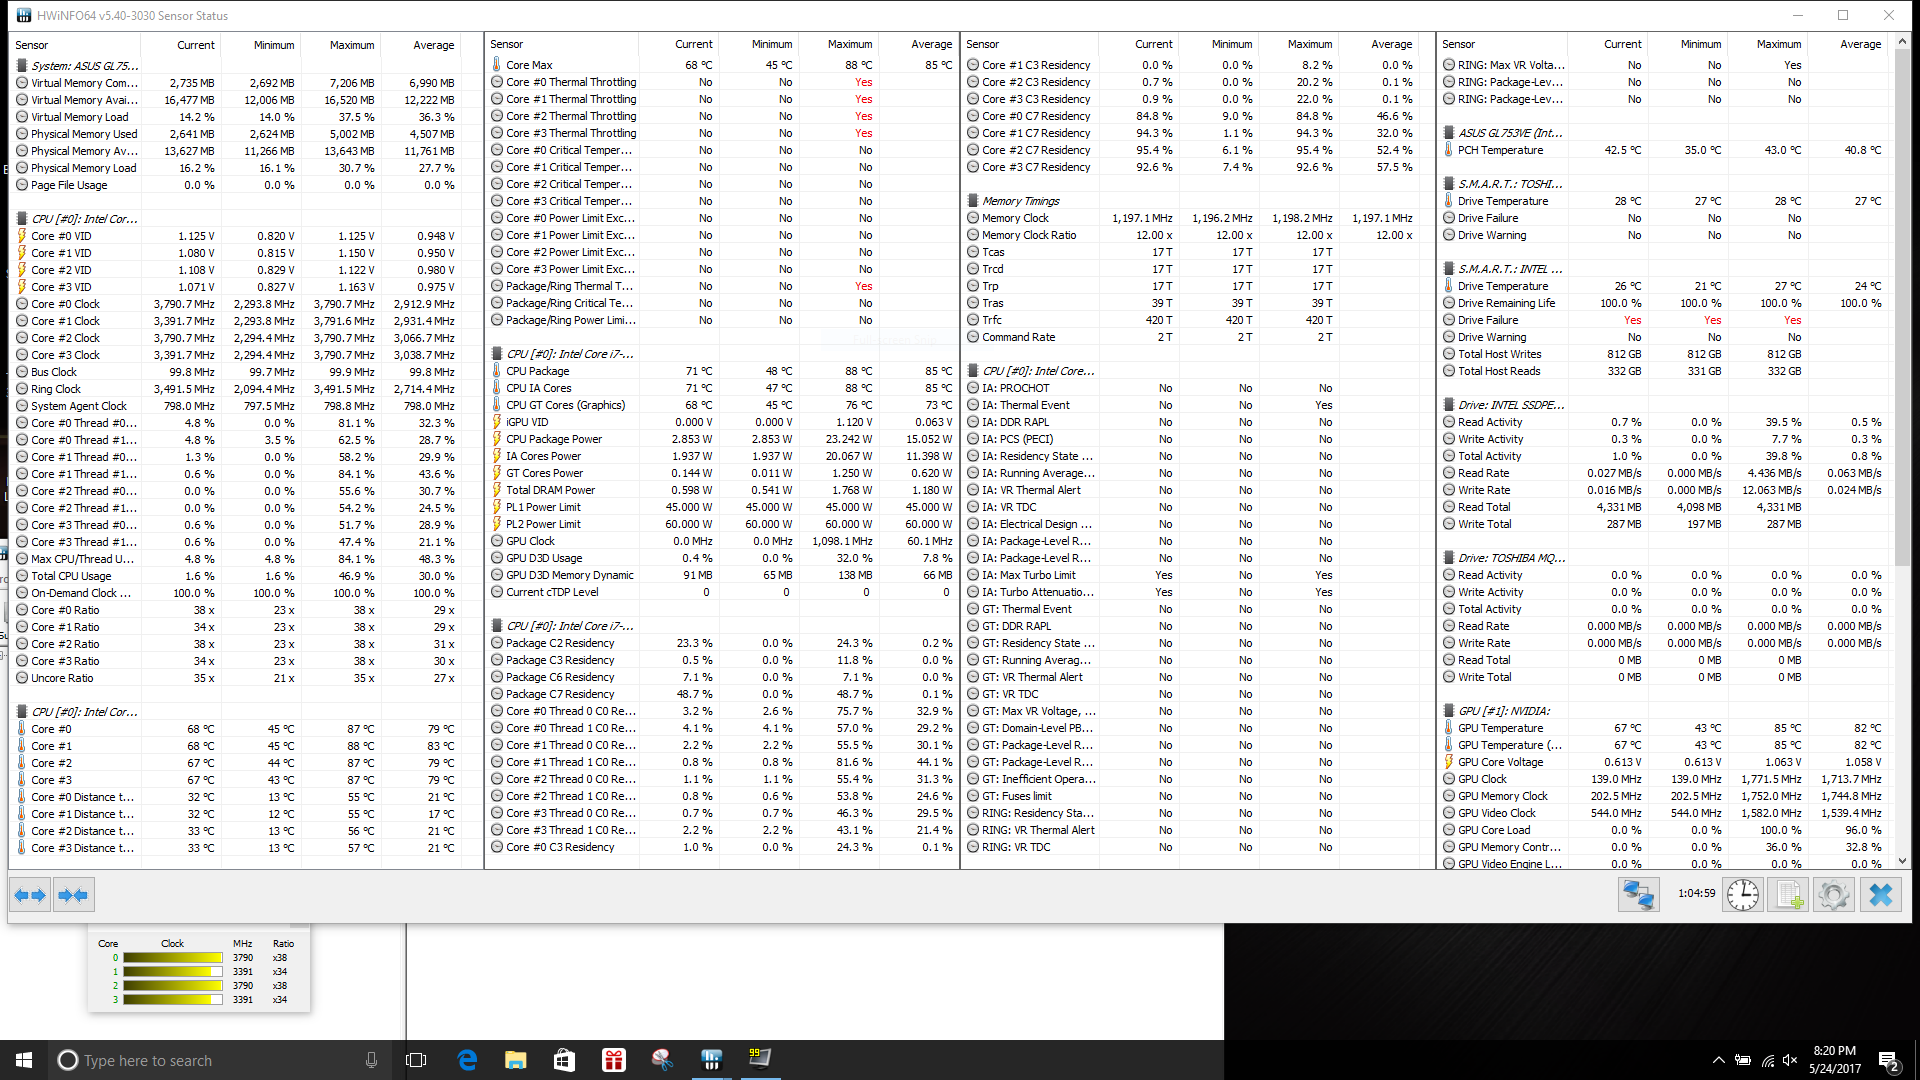Open File Explorer from the taskbar
Image resolution: width=1920 pixels, height=1080 pixels.
(x=515, y=1060)
